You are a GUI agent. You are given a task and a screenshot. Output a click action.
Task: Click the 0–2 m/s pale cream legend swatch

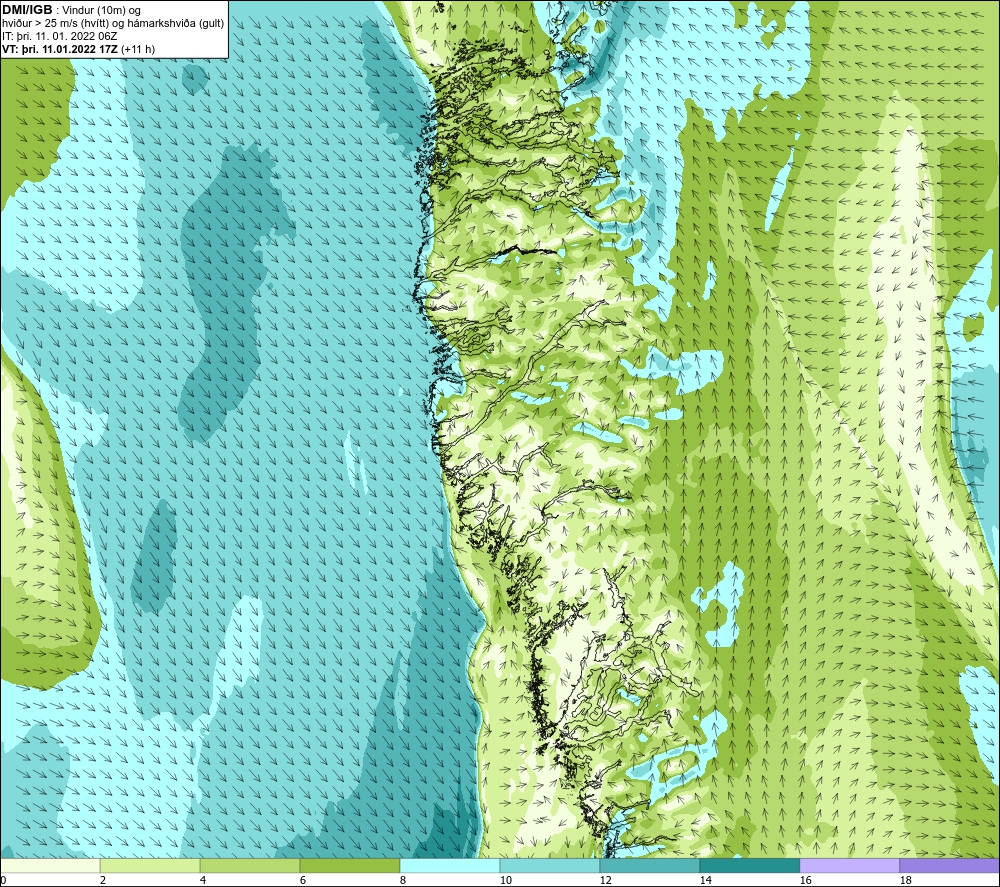[50, 865]
